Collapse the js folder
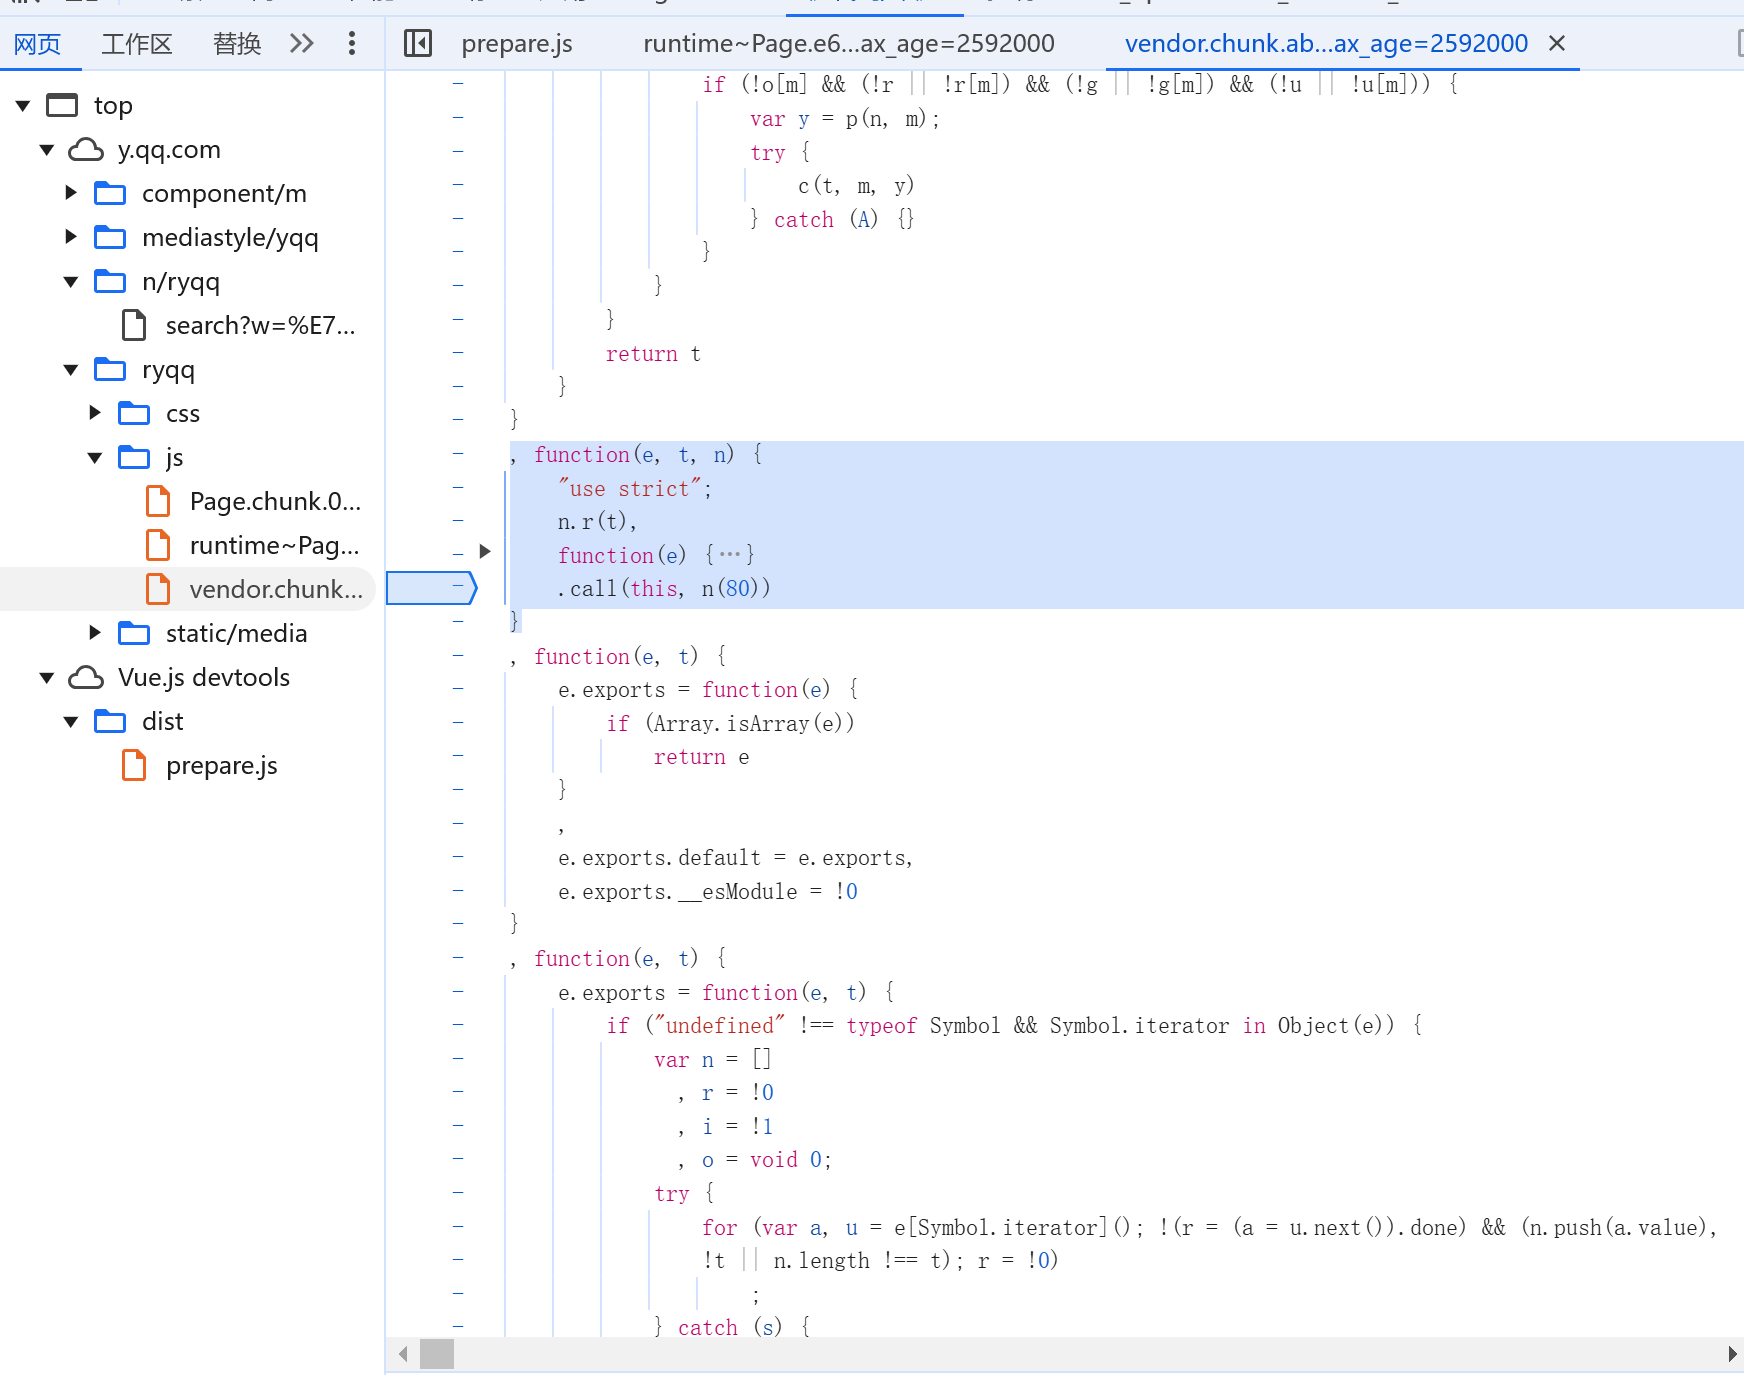Viewport: 1744px width, 1375px height. tap(95, 457)
